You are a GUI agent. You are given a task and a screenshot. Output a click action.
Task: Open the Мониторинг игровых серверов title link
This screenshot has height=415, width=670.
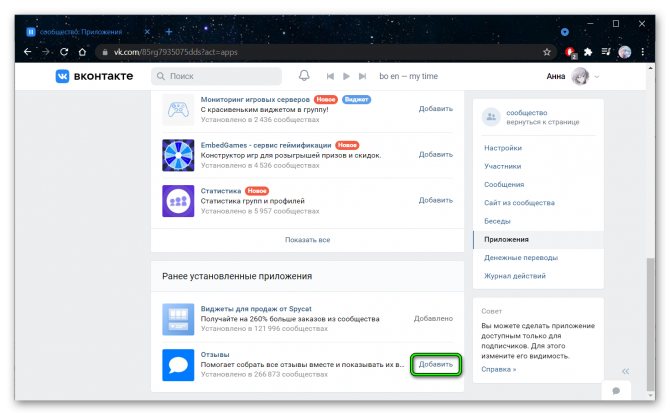255,100
